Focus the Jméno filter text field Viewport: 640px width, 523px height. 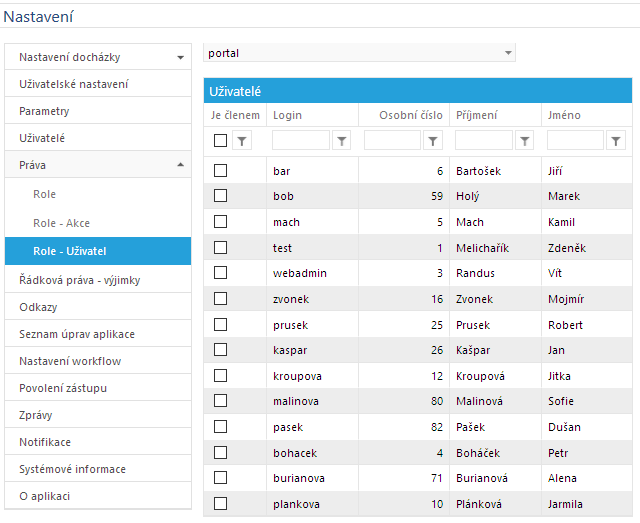click(575, 140)
